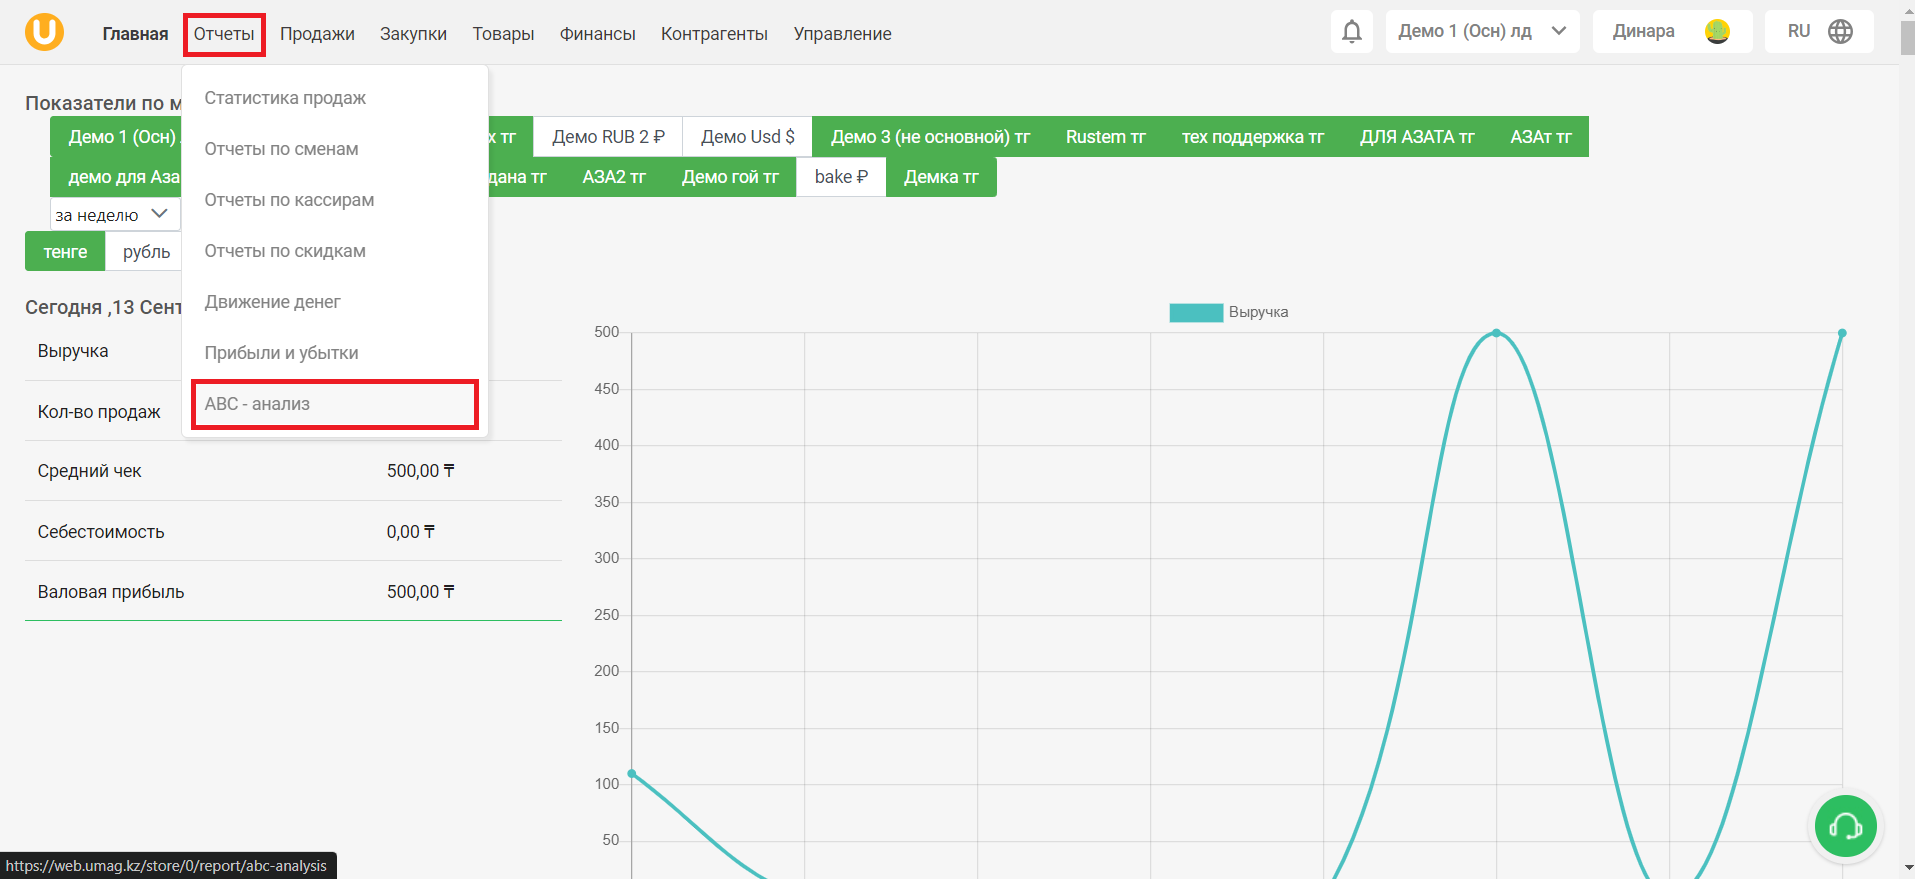Select Отчеты по скидкам entry
The height and width of the screenshot is (879, 1915).
(335, 251)
